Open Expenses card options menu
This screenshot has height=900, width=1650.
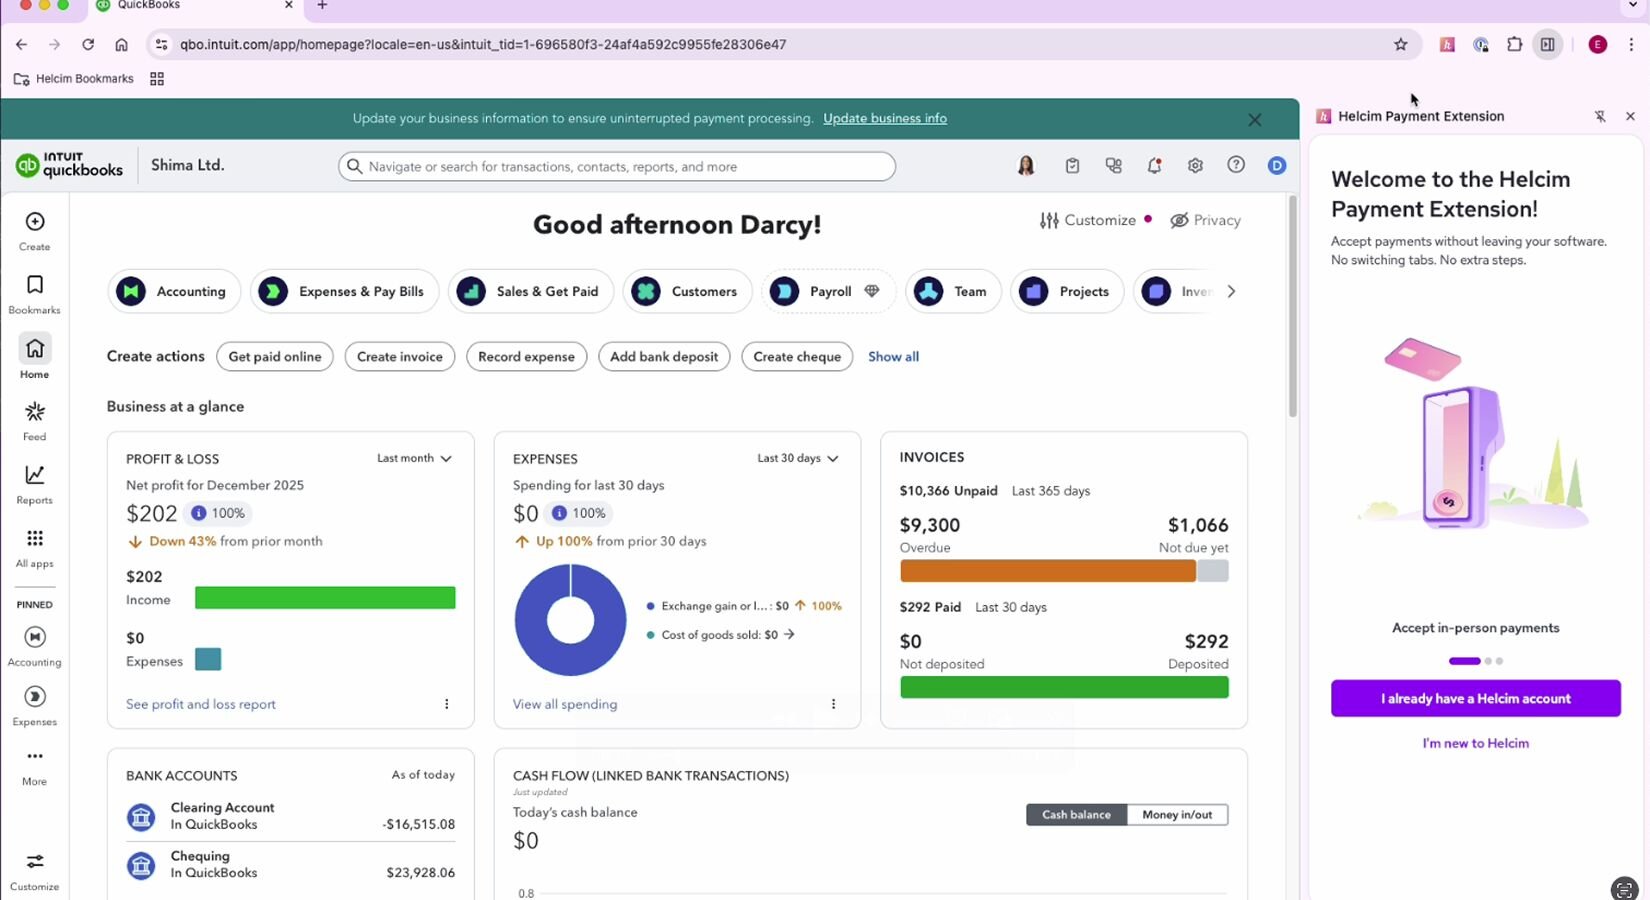(x=833, y=704)
